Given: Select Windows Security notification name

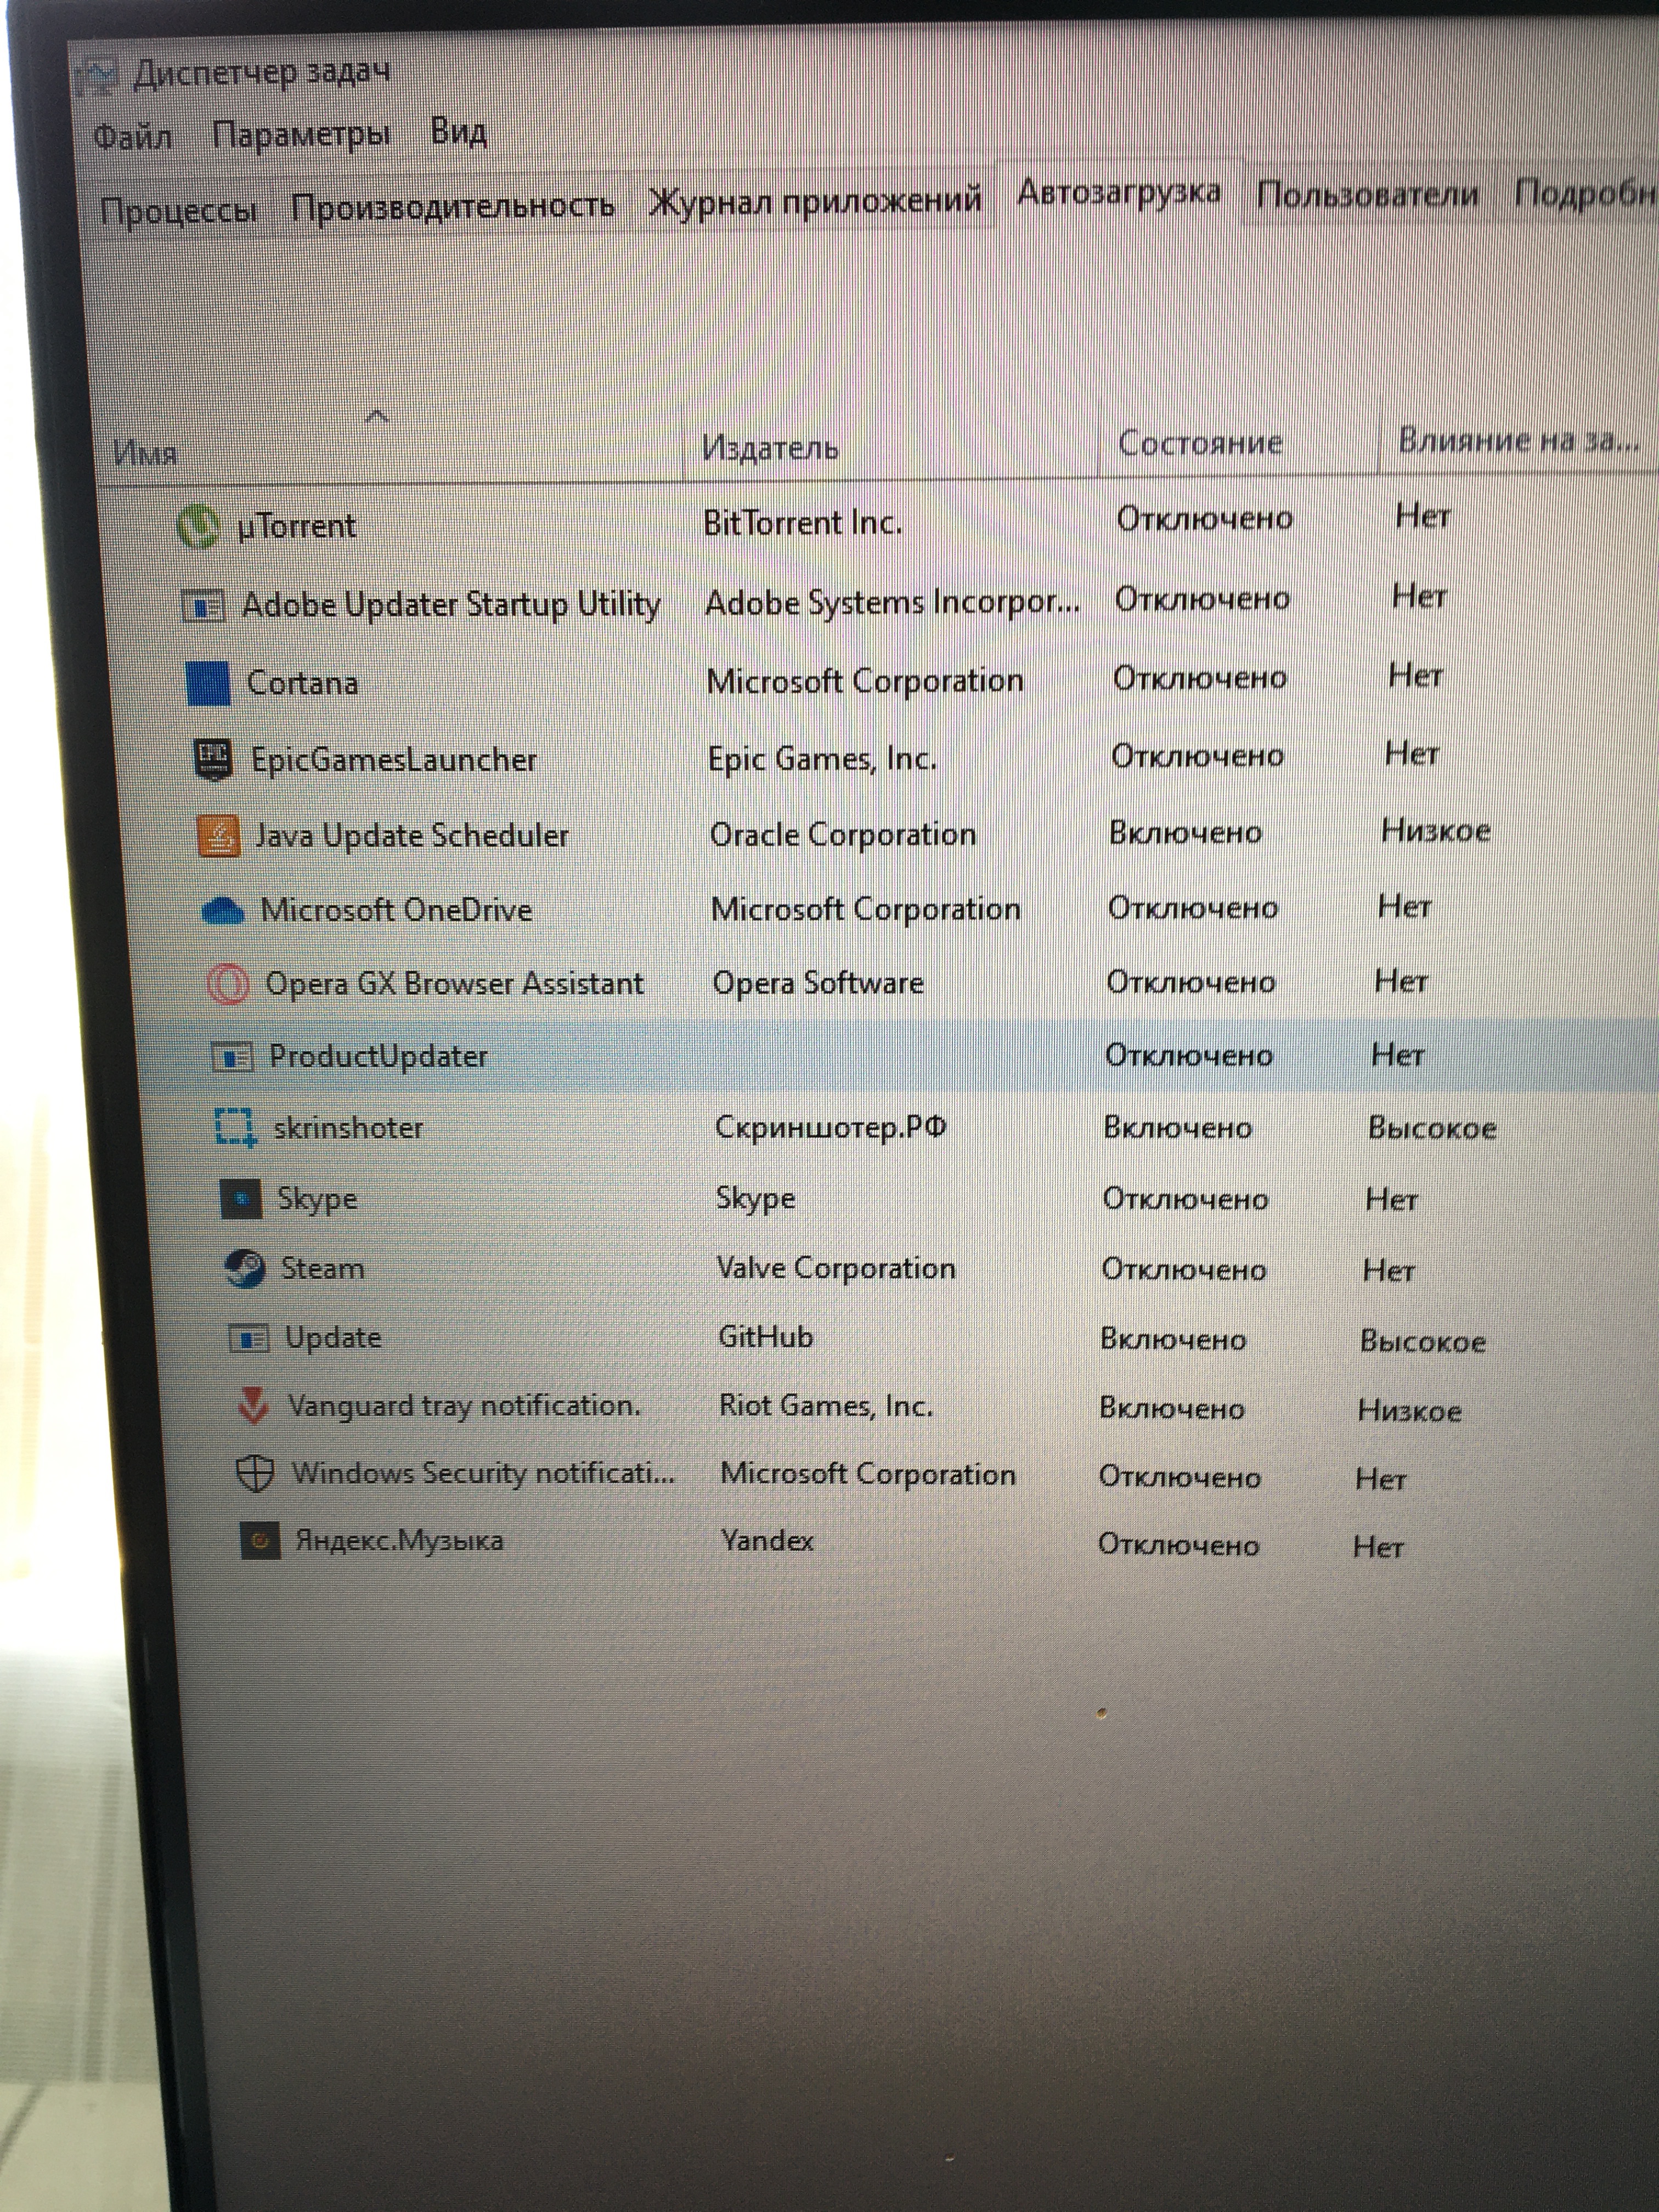Looking at the screenshot, I should pos(483,1473).
